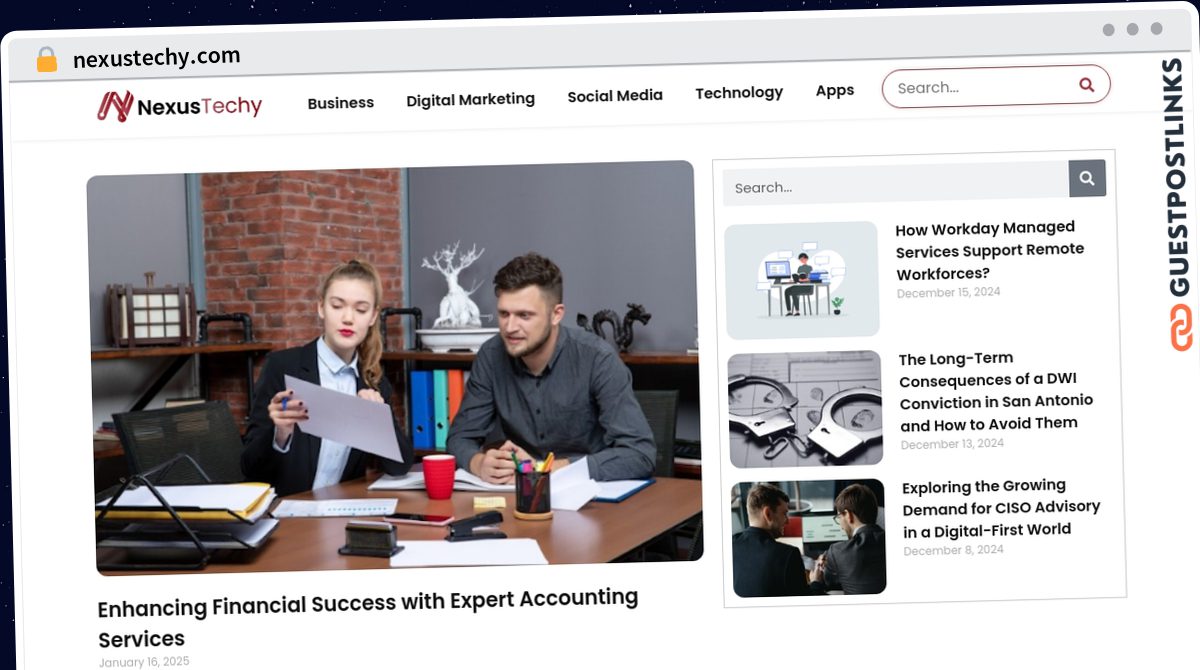Click the handcuffs article thumbnail
The image size is (1200, 670).
806,409
